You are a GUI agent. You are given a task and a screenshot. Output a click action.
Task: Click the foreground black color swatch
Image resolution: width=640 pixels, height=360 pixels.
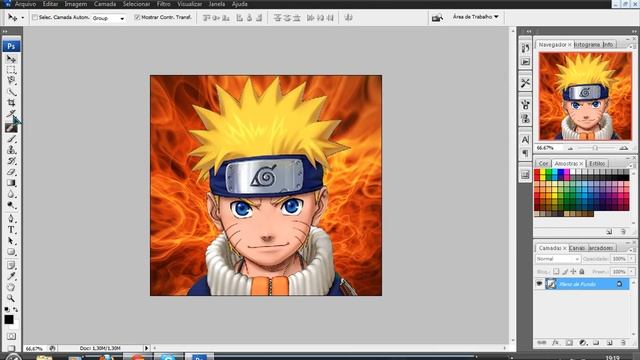tap(9, 320)
